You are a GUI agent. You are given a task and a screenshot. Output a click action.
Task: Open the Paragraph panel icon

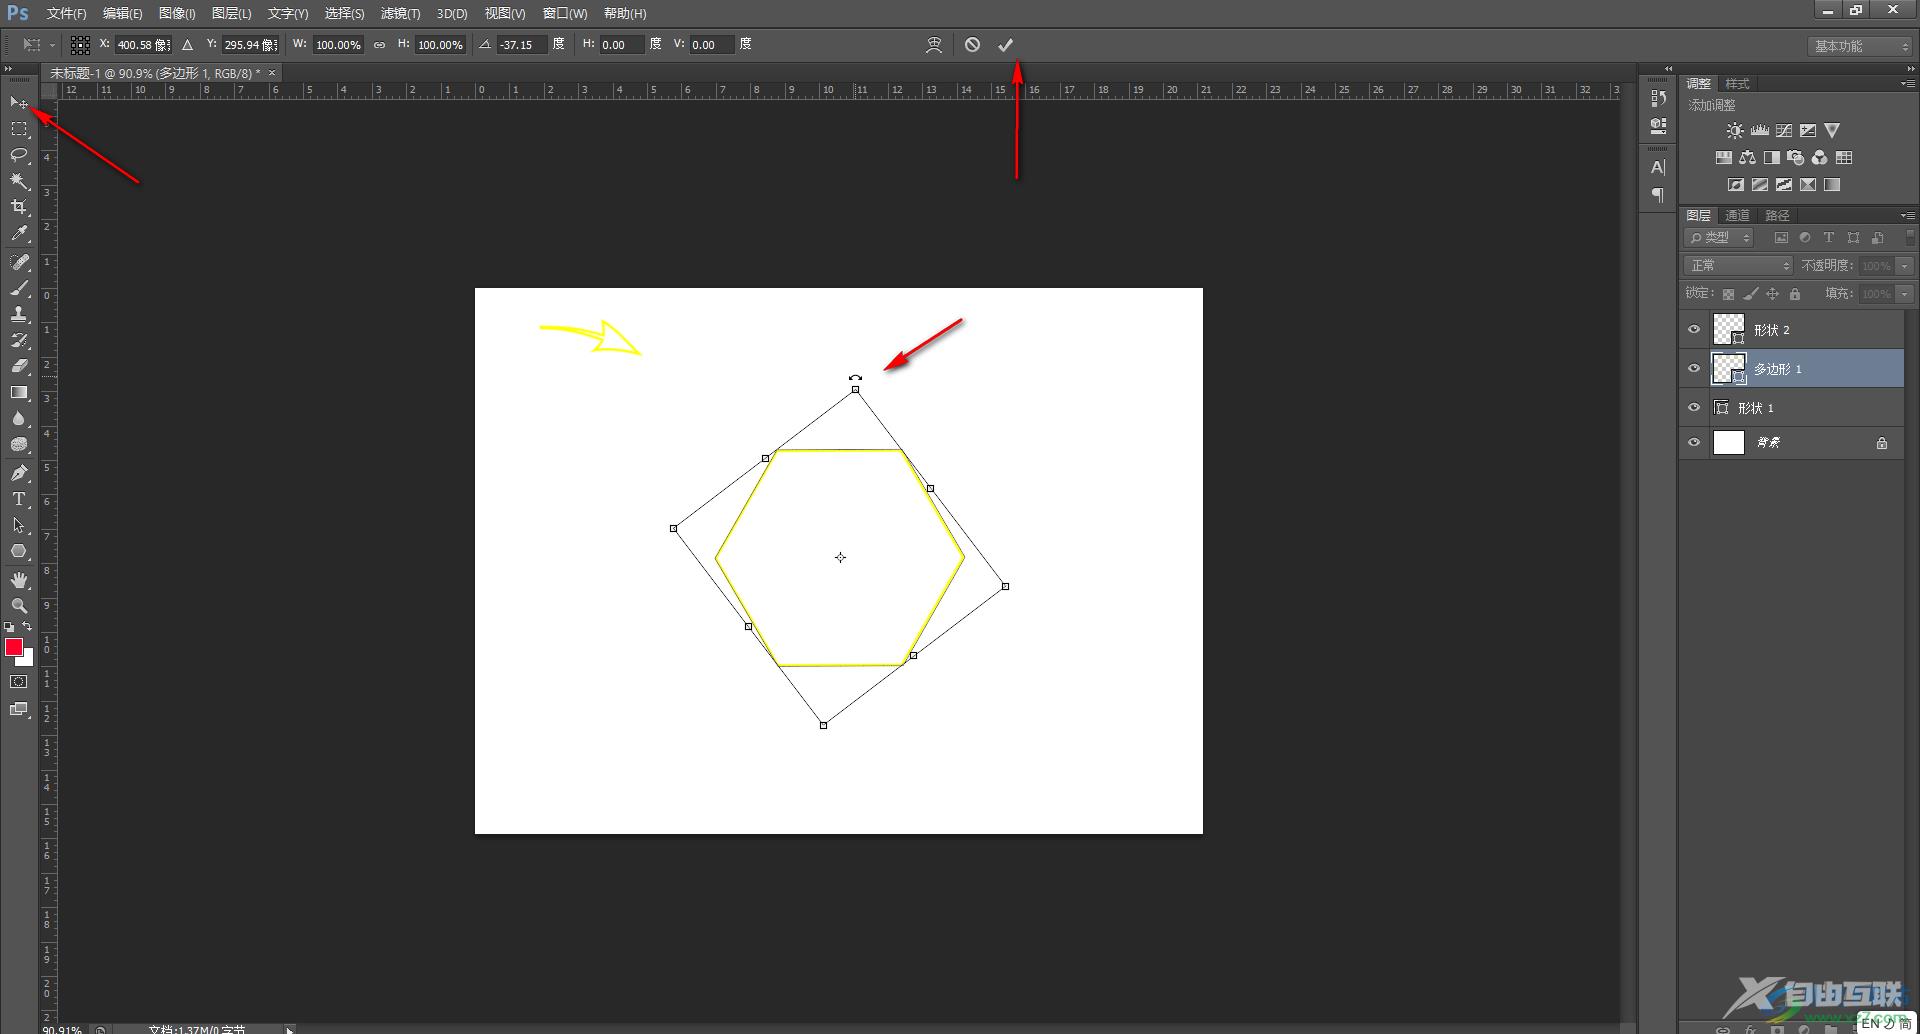[1658, 195]
